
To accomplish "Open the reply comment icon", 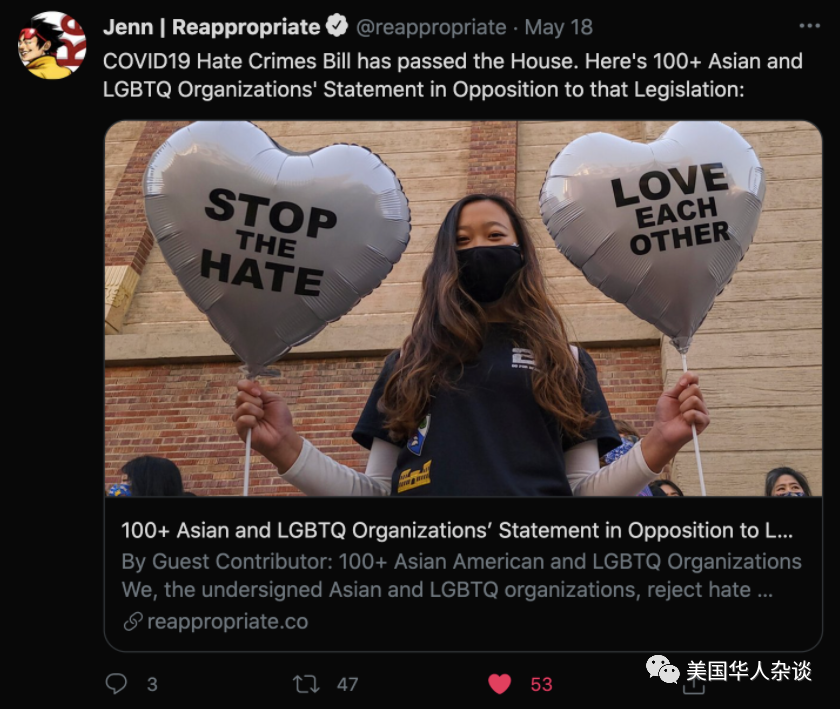I will coord(116,684).
